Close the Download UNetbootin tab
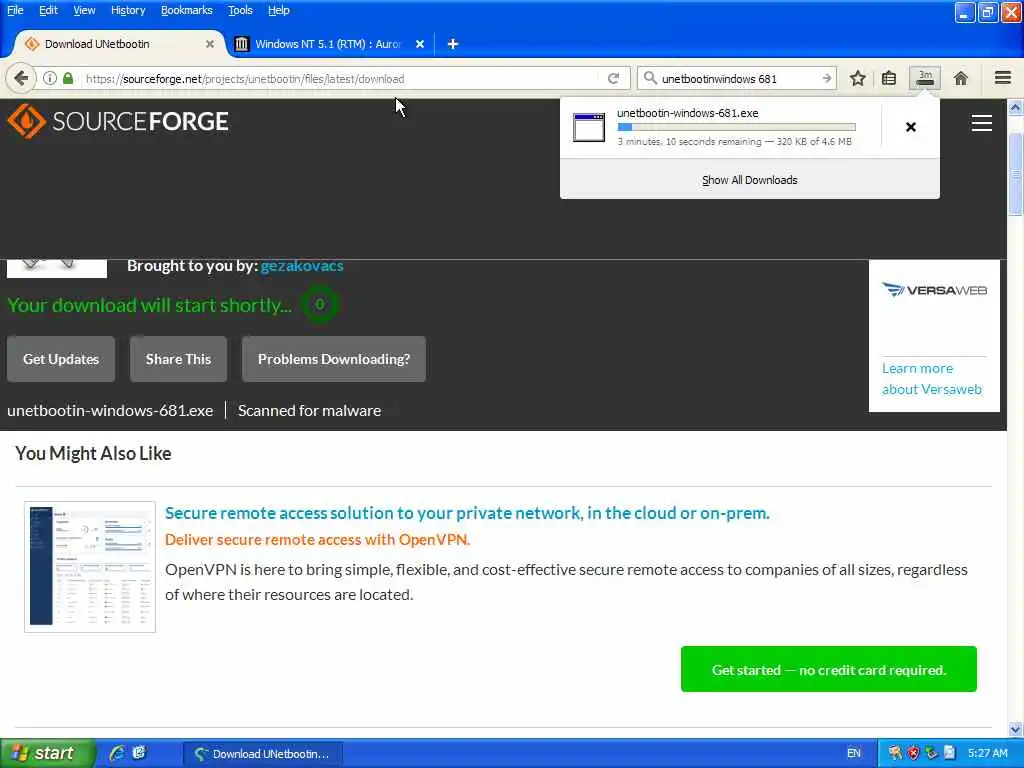Screen dimensions: 1024x768 [x=210, y=44]
